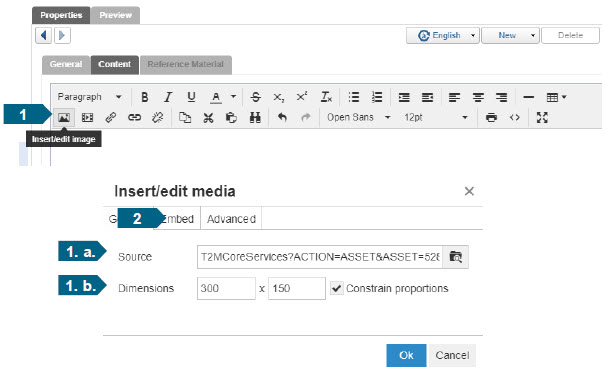Apply Italic formatting
Image resolution: width=607 pixels, height=375 pixels.
click(x=168, y=97)
